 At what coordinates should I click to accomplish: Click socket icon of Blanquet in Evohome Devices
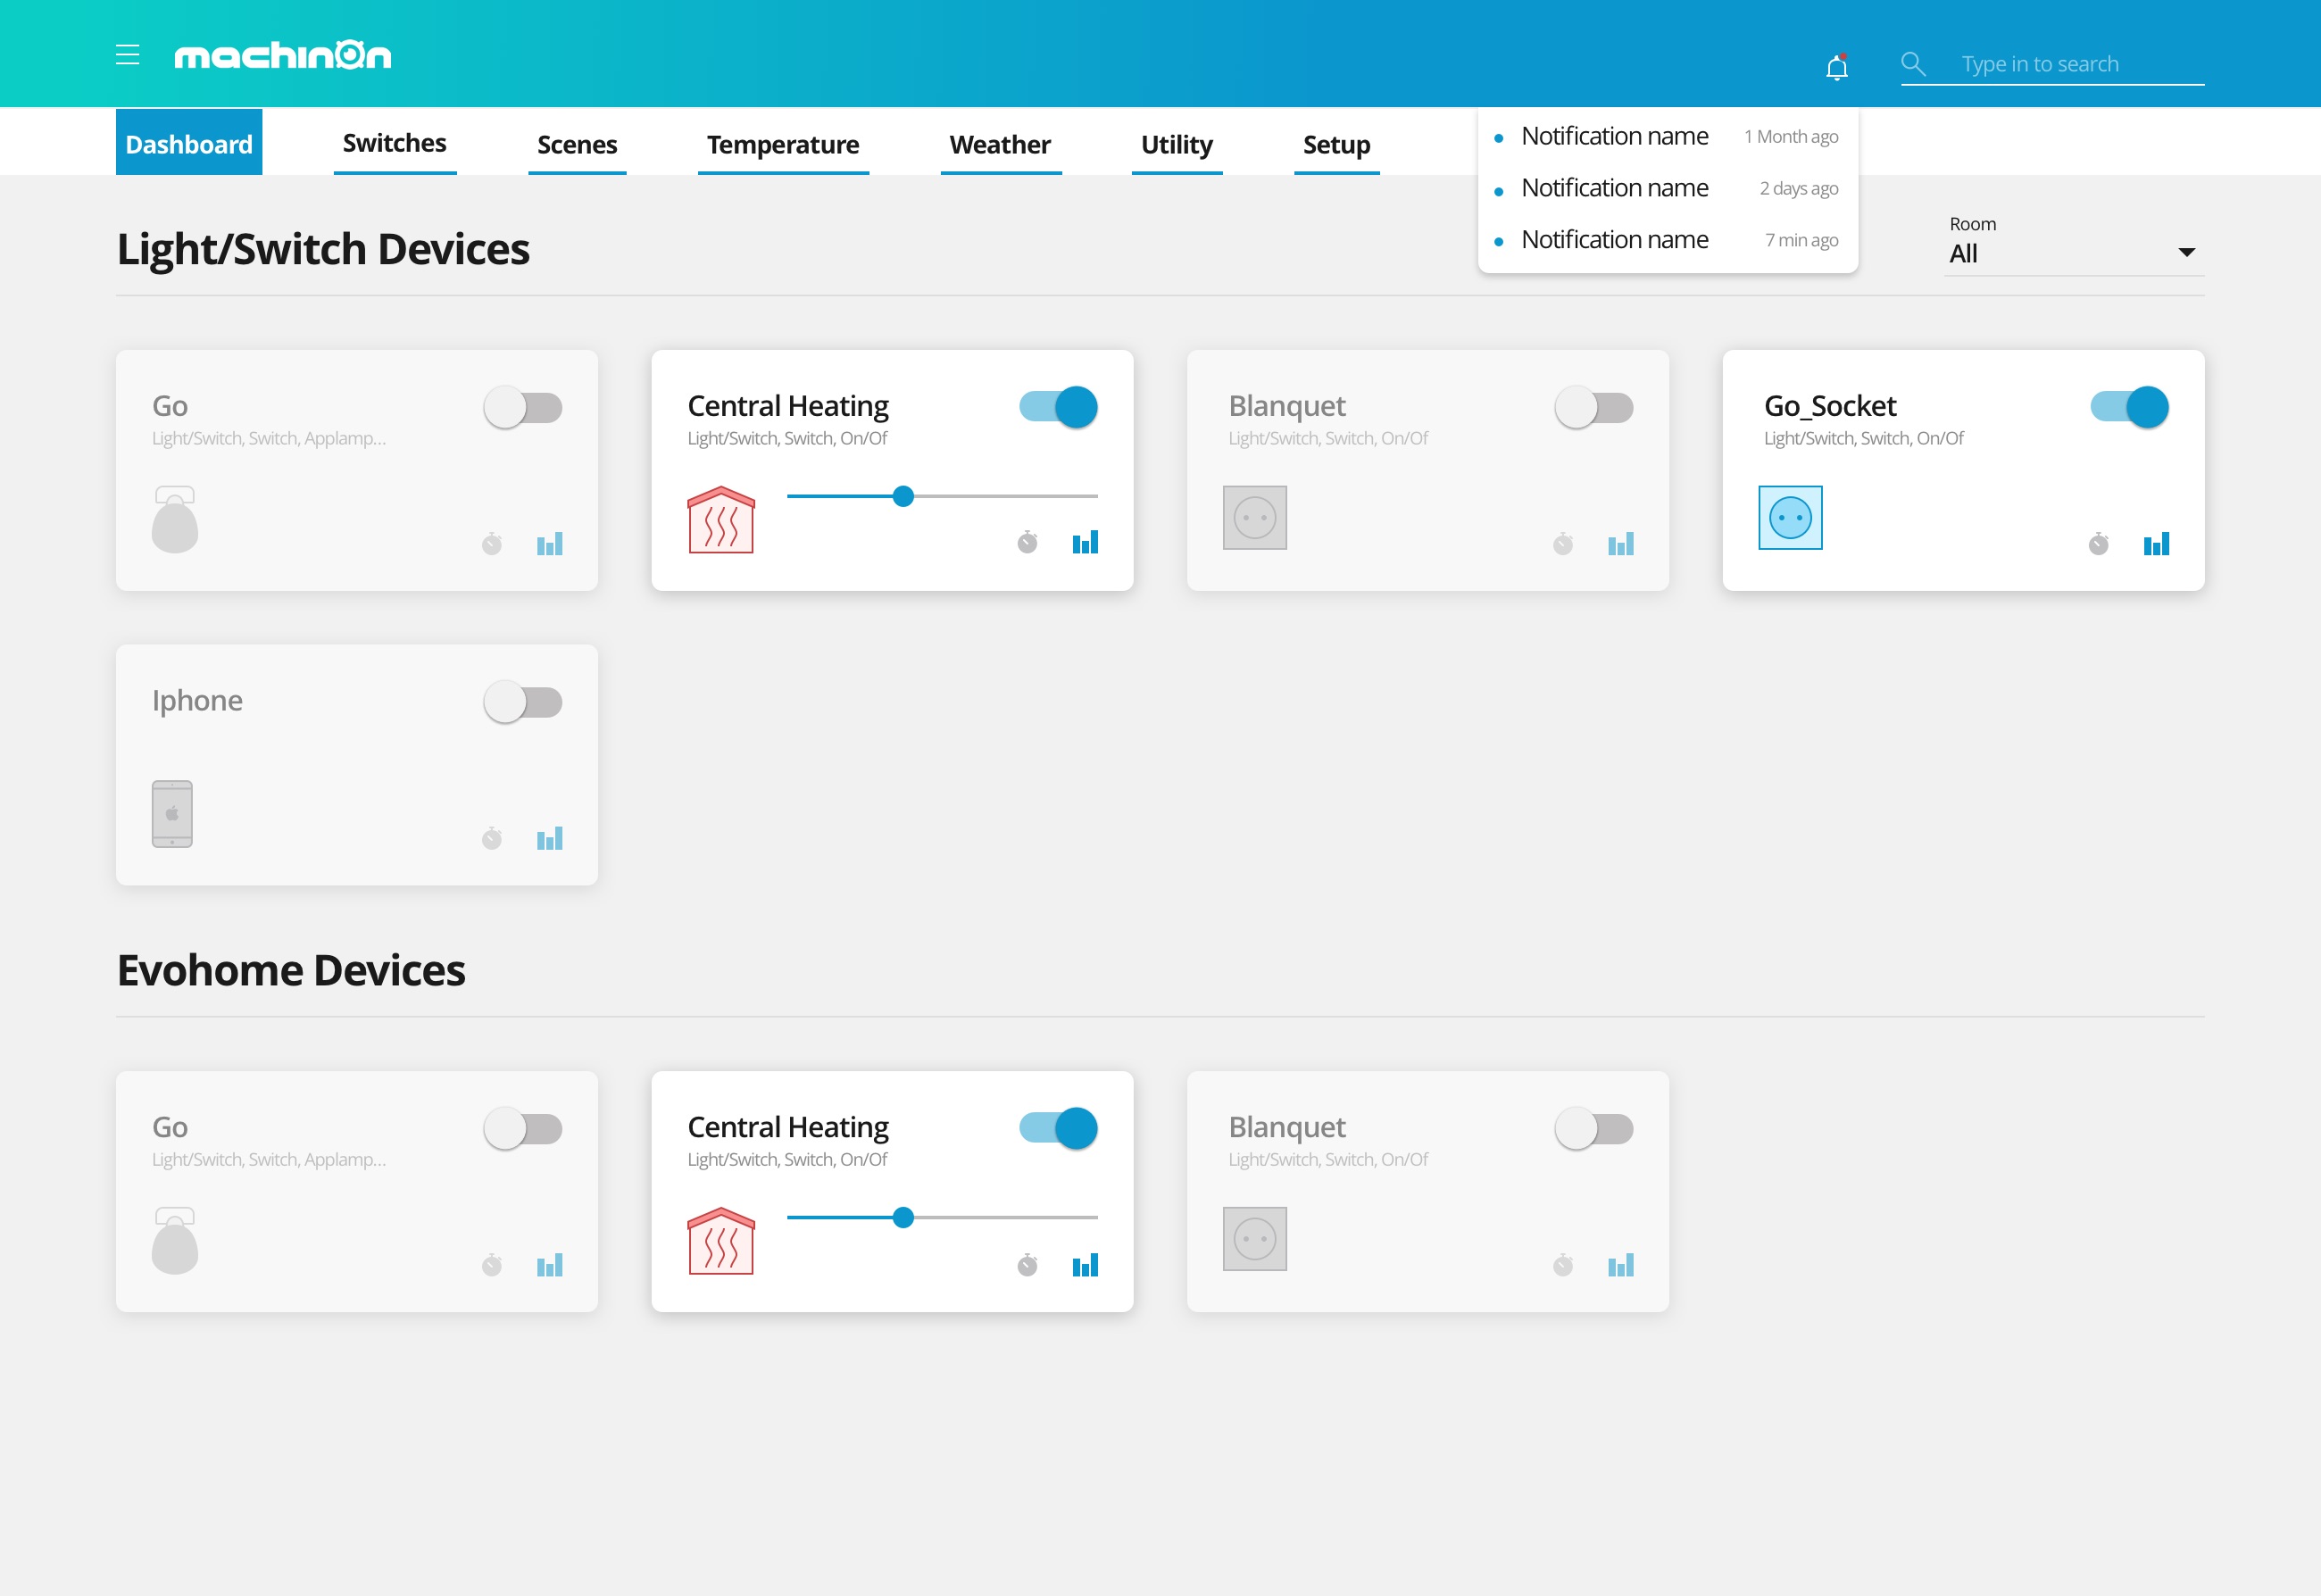[1255, 1239]
